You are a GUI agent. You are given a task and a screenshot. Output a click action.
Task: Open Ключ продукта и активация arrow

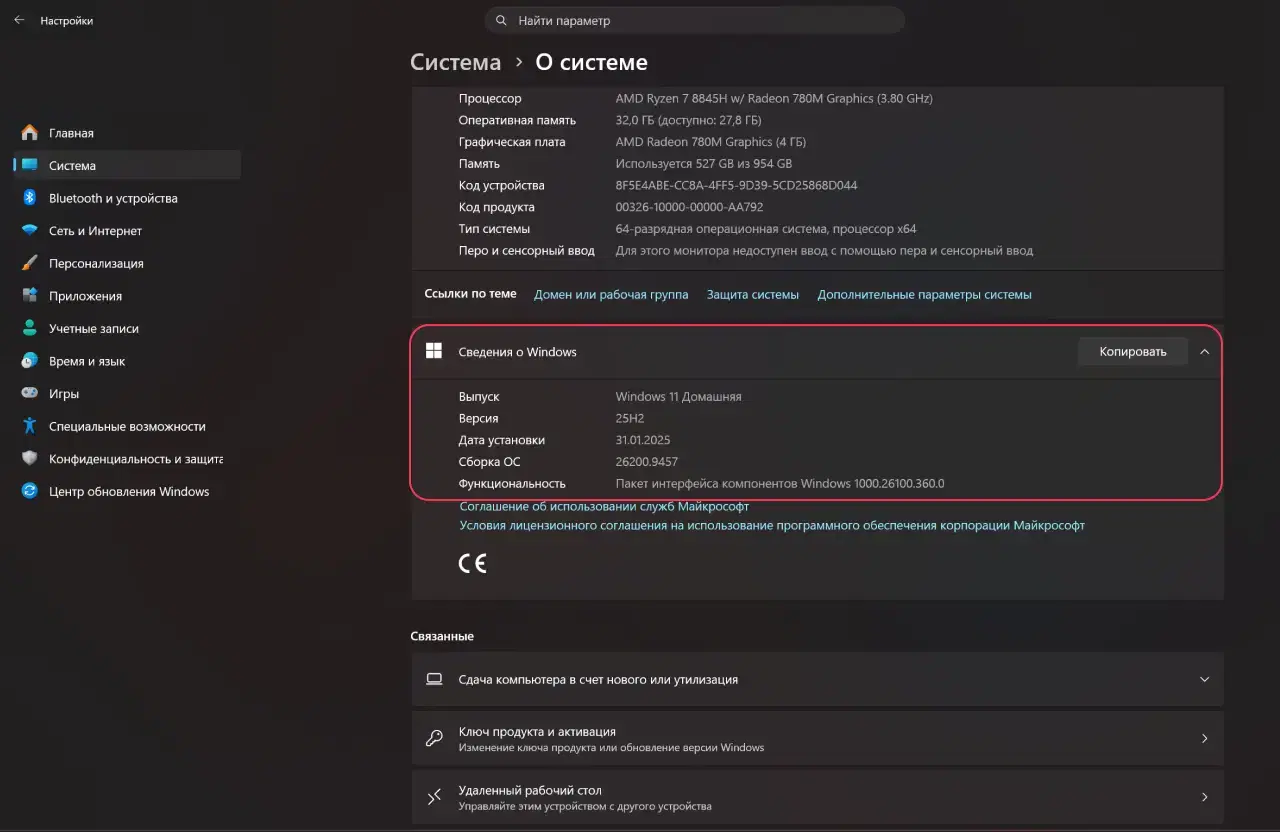click(1204, 739)
